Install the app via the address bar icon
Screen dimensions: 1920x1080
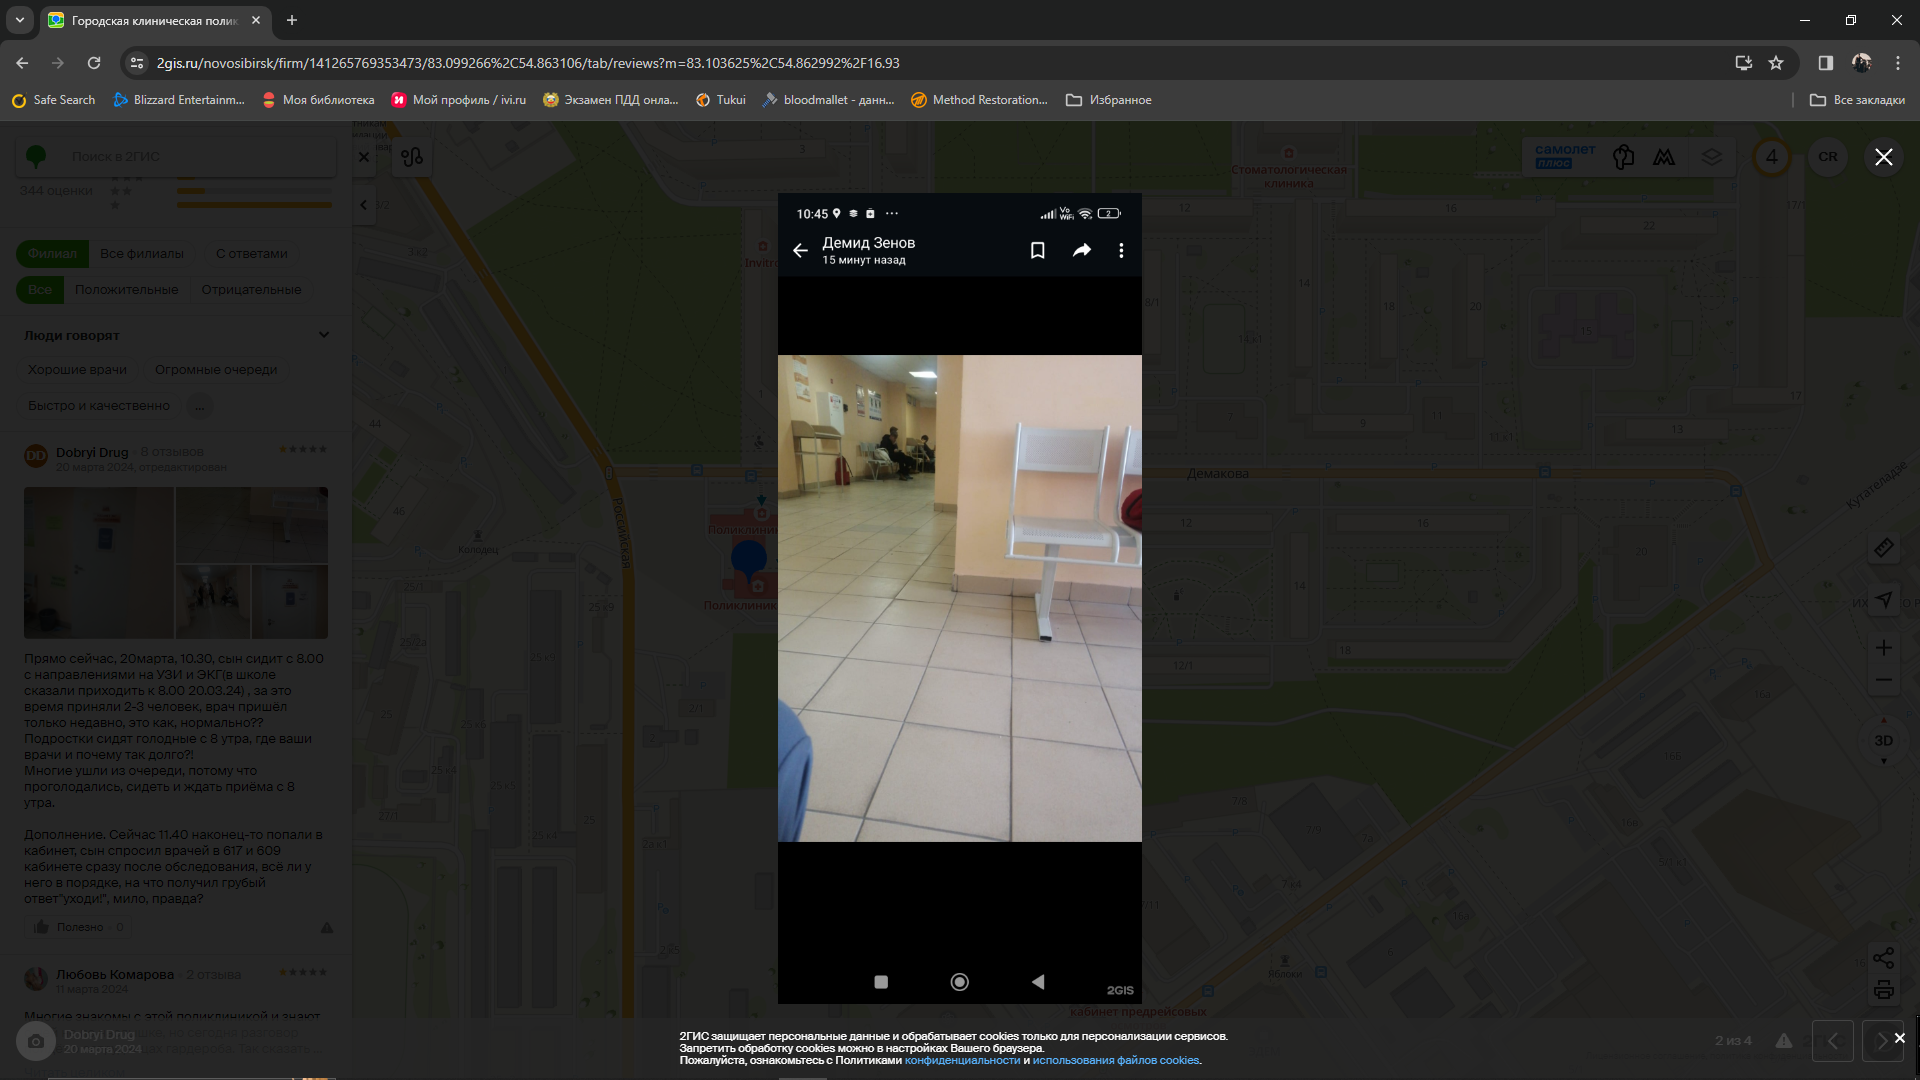(1744, 63)
